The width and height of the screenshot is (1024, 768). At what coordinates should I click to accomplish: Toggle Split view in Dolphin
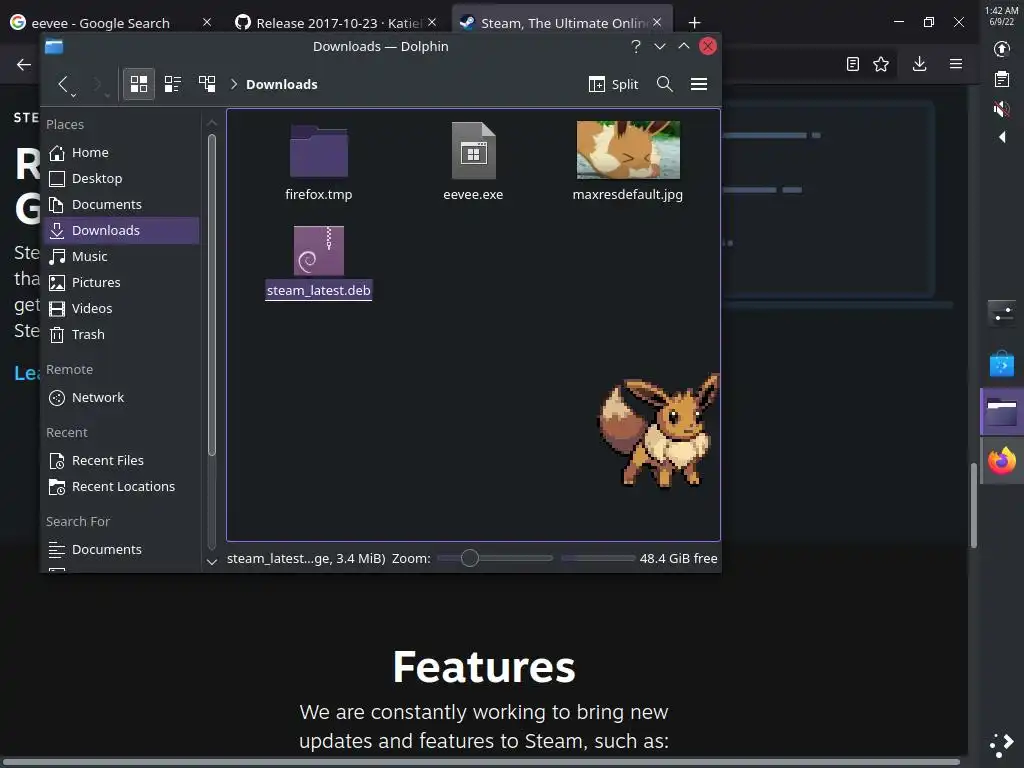click(613, 84)
